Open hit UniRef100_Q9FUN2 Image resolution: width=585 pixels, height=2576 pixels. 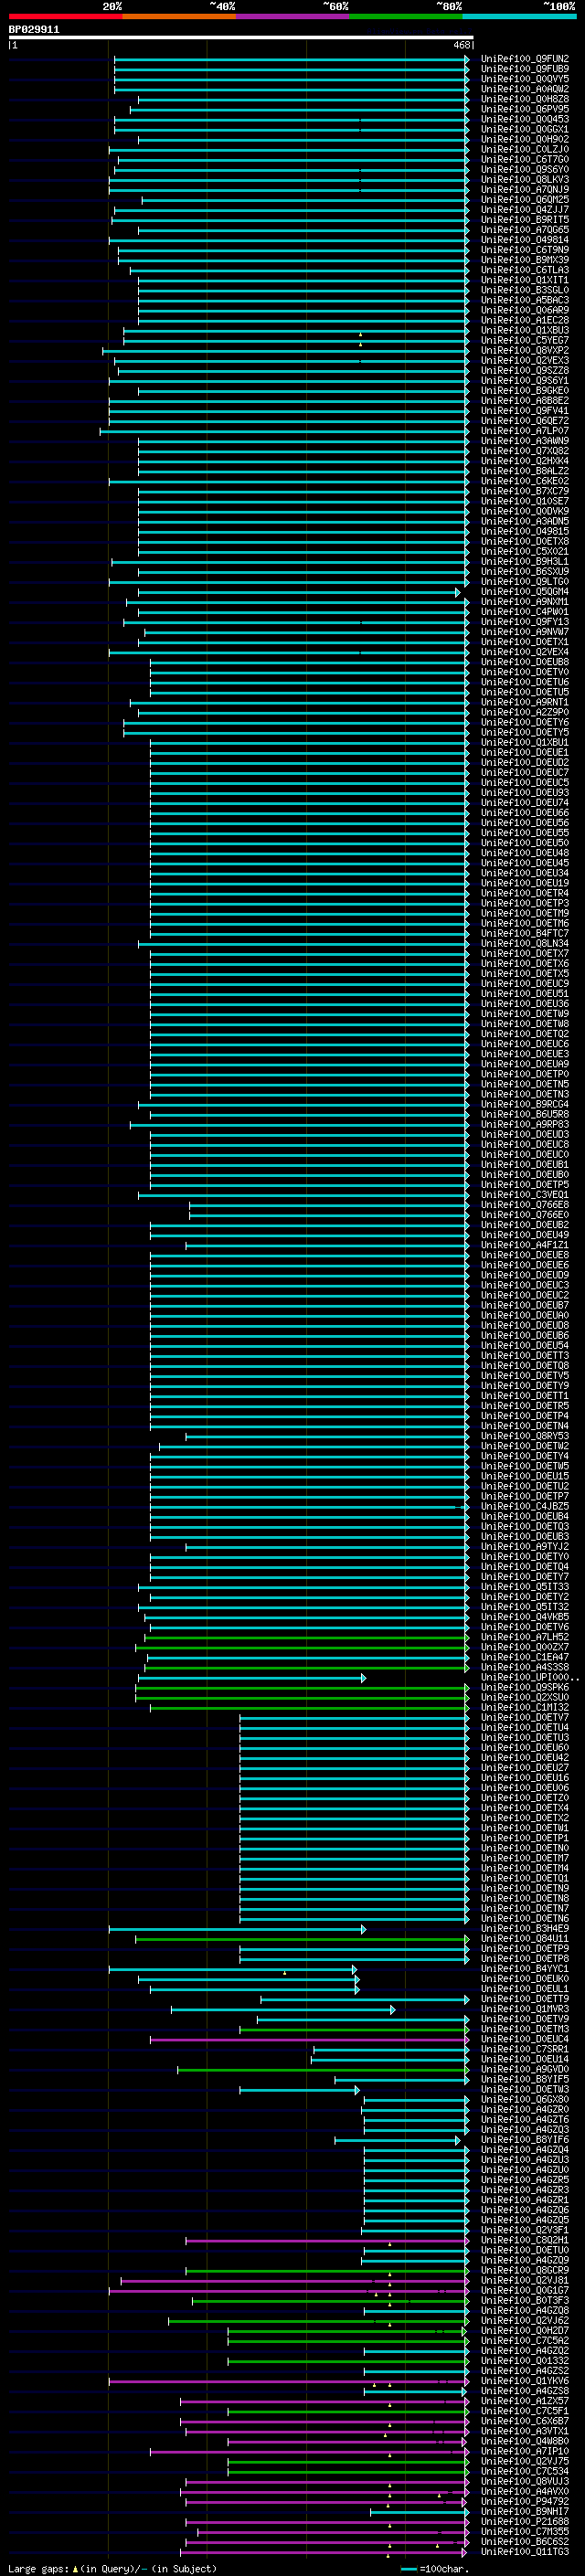(525, 59)
